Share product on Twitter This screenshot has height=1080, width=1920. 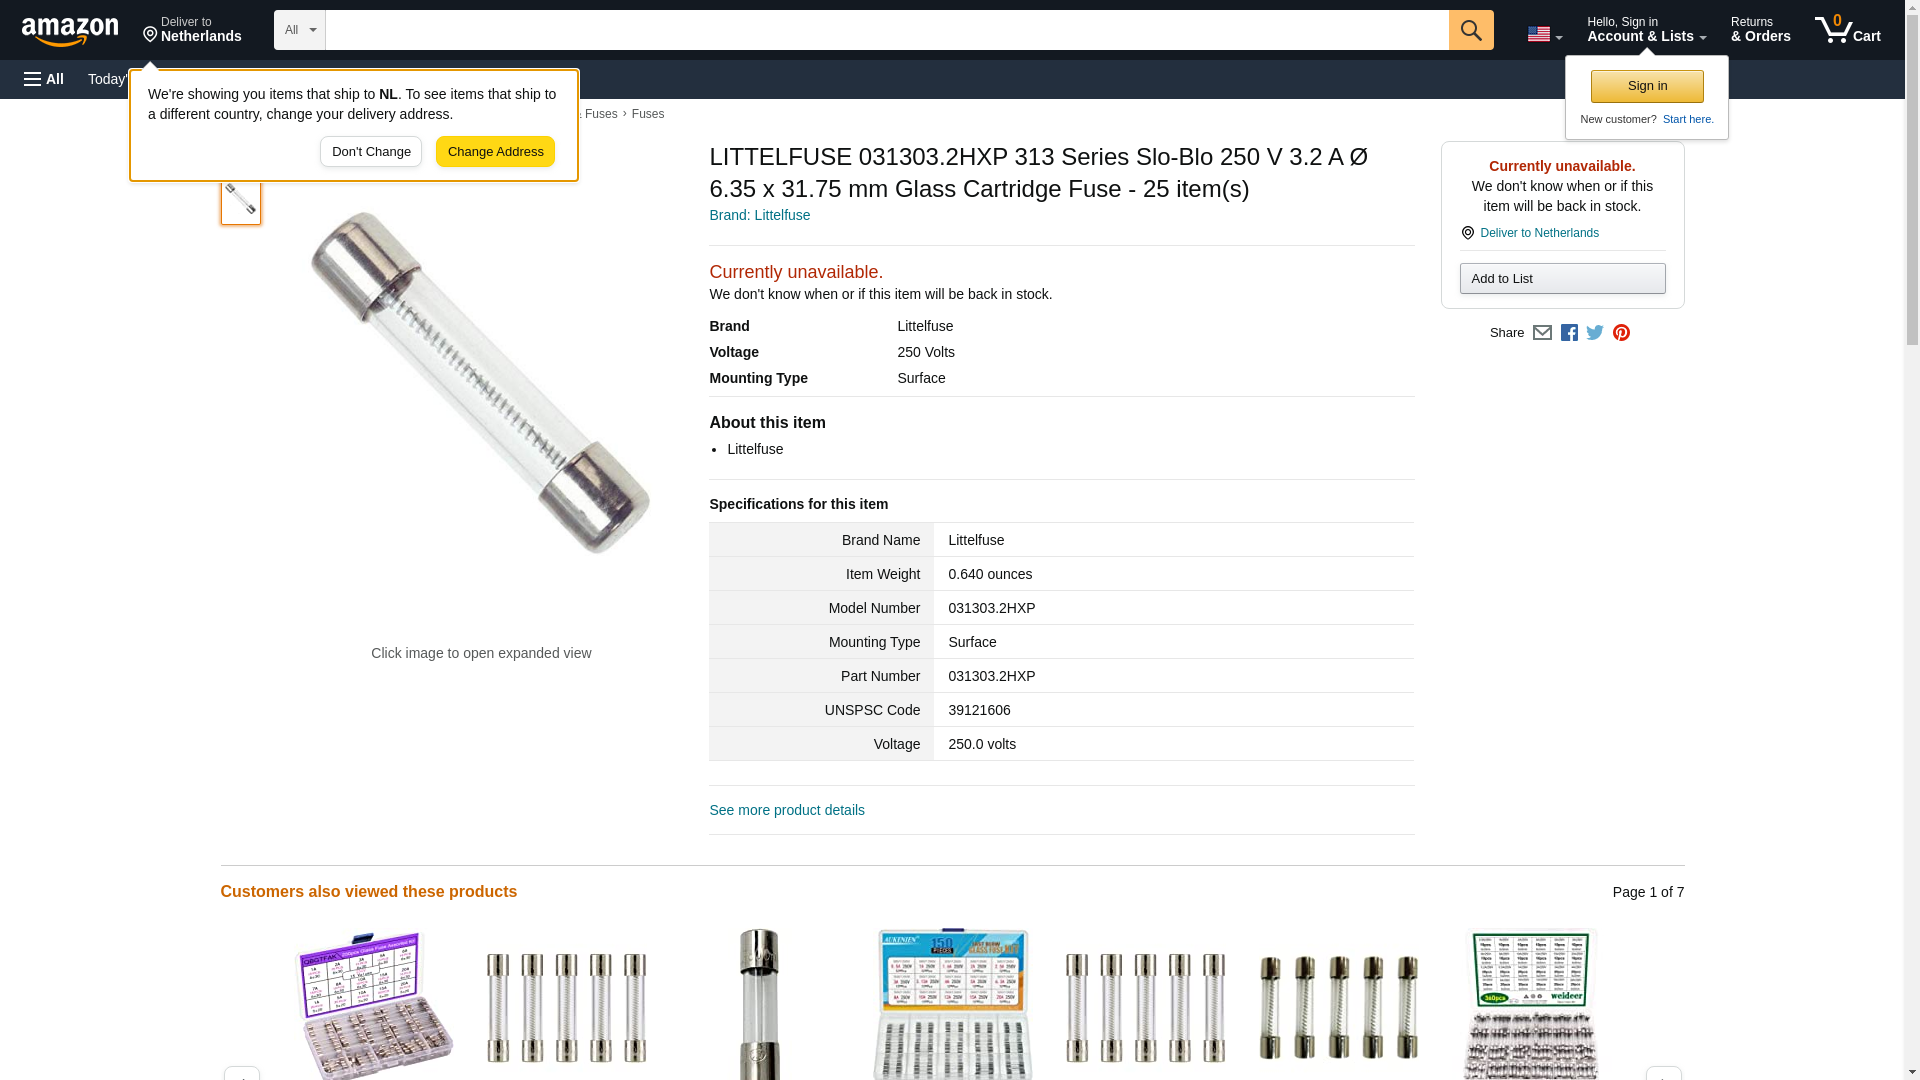(x=1595, y=333)
